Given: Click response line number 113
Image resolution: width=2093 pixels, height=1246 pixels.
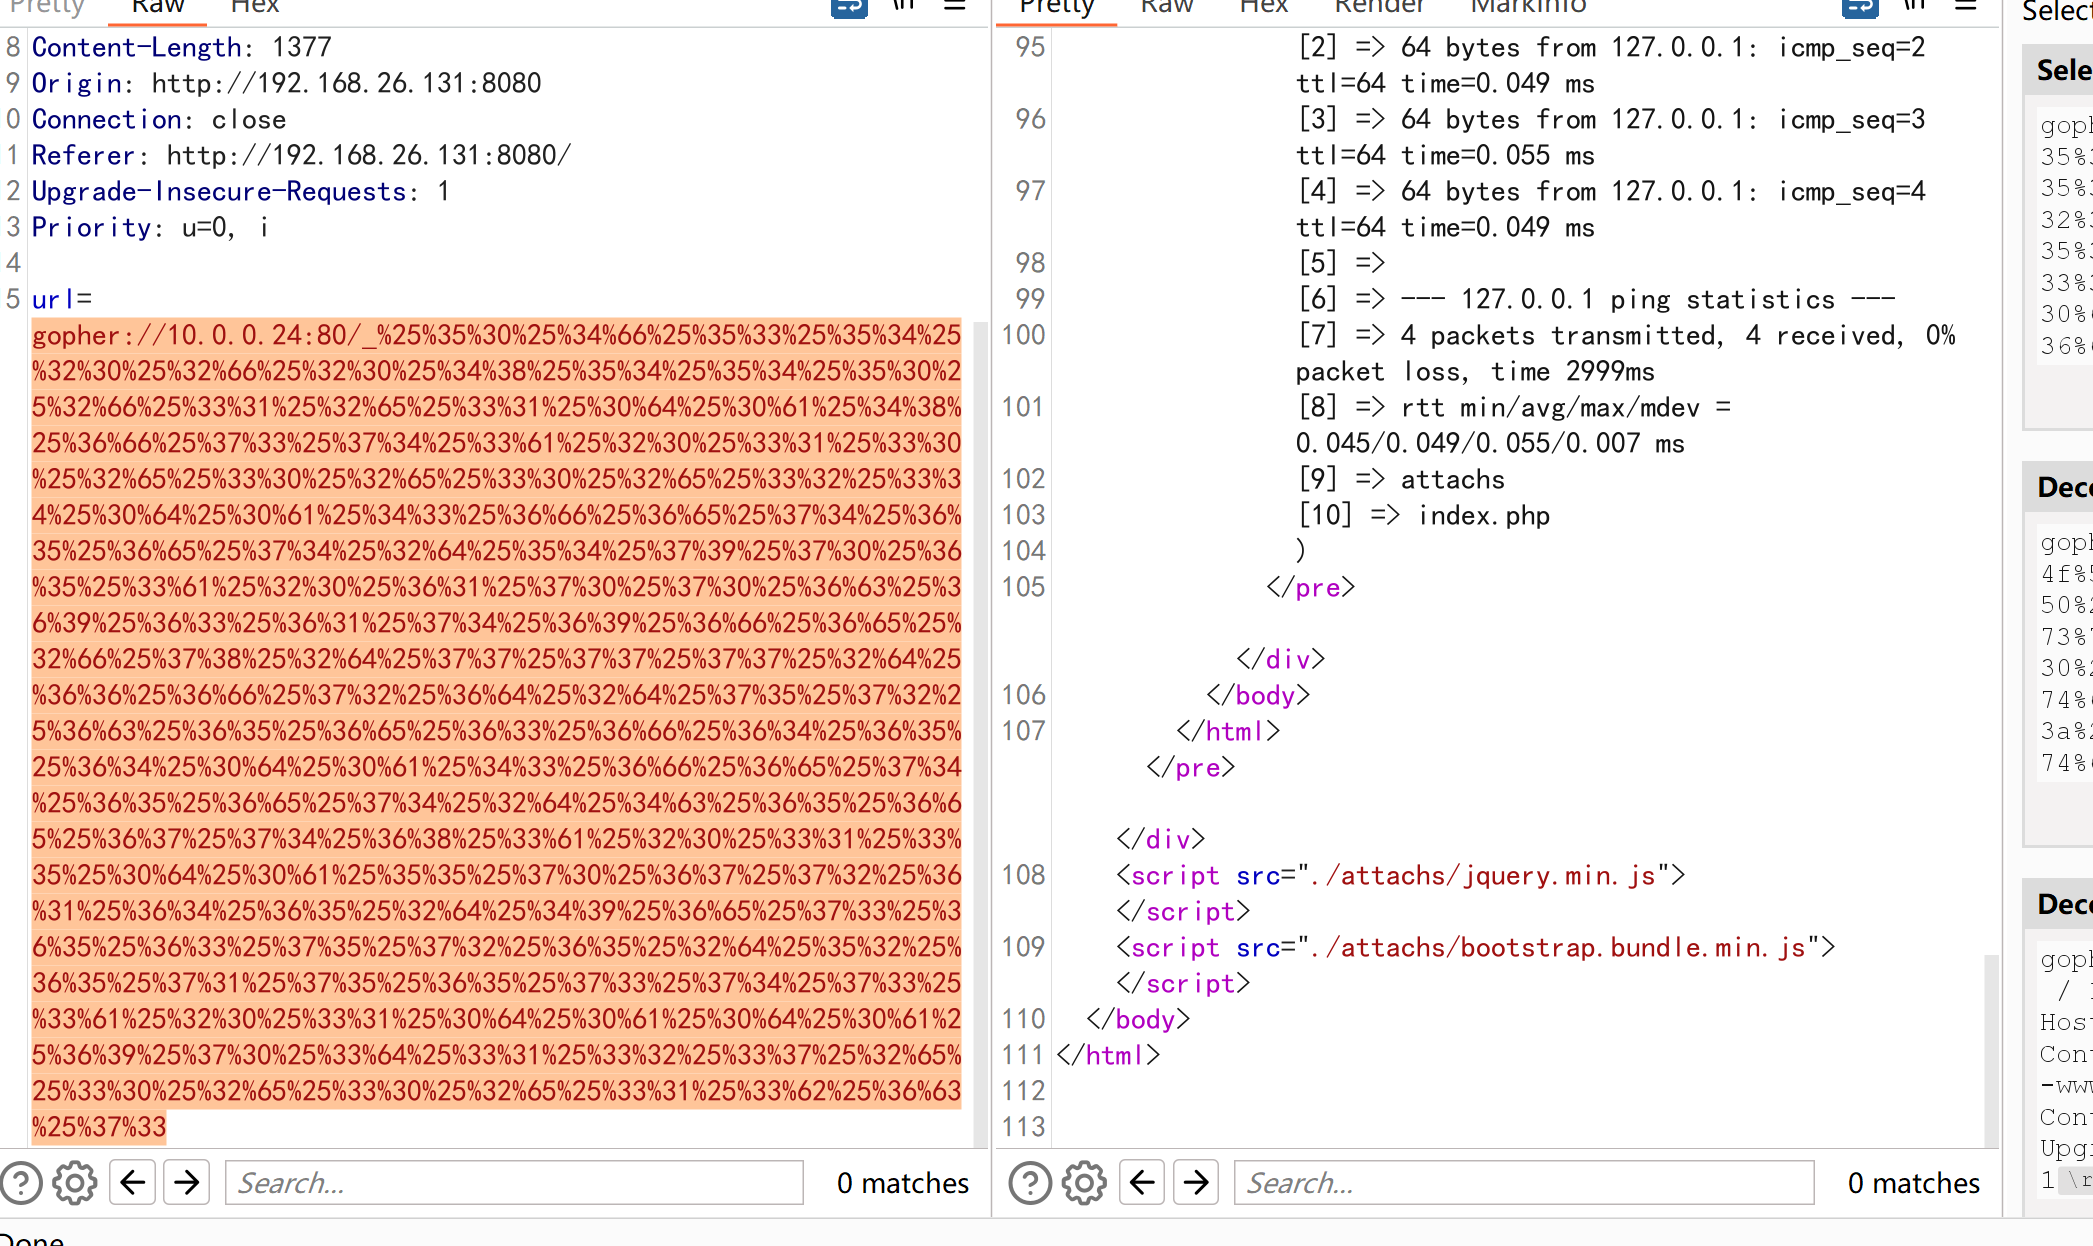Looking at the screenshot, I should pyautogui.click(x=1023, y=1127).
